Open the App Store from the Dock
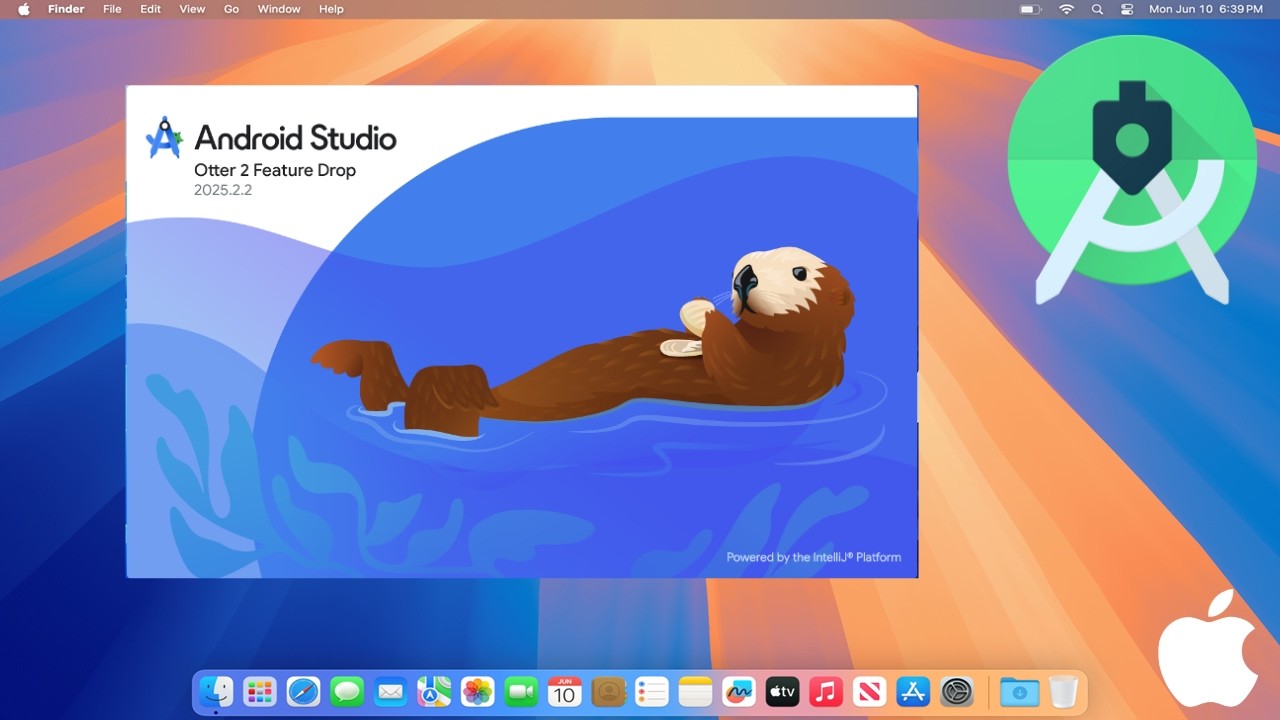Image resolution: width=1280 pixels, height=720 pixels. pyautogui.click(x=913, y=691)
